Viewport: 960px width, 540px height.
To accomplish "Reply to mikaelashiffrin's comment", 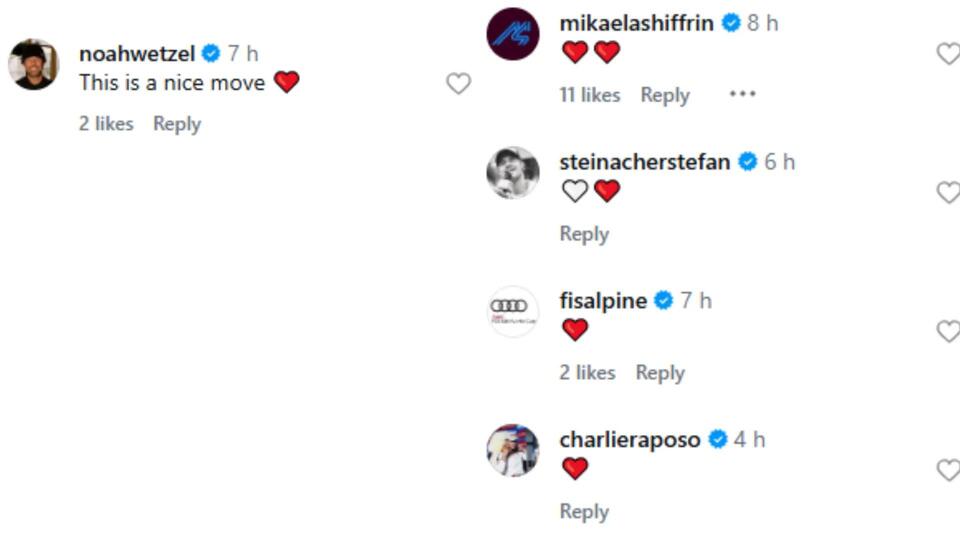I will coord(665,95).
